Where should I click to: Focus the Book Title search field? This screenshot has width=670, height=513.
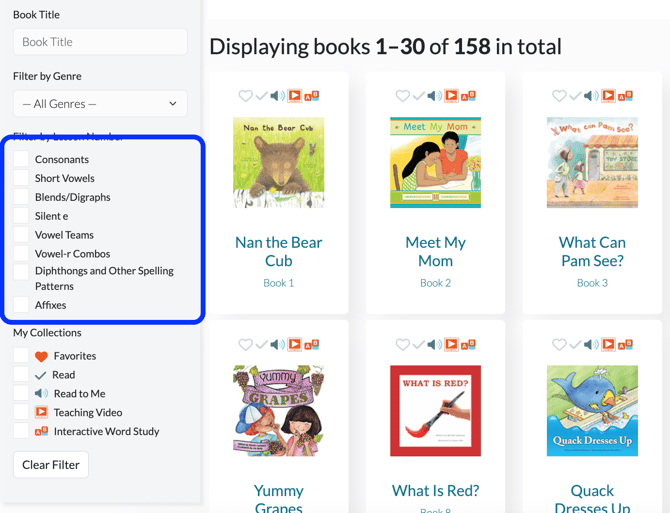(x=100, y=42)
